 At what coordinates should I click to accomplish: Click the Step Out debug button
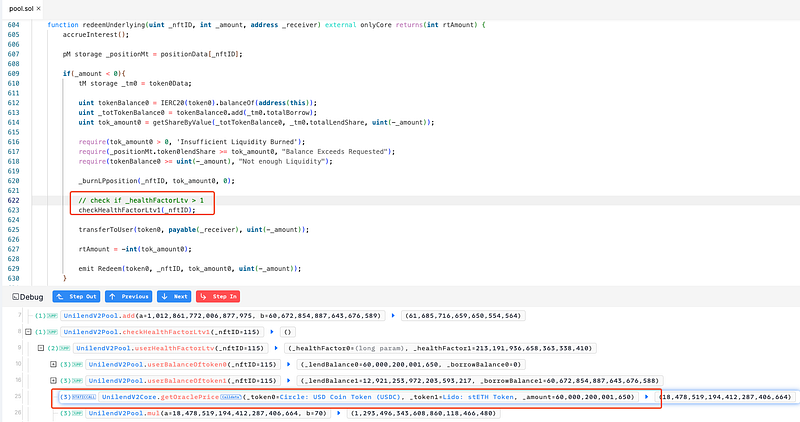pyautogui.click(x=76, y=297)
